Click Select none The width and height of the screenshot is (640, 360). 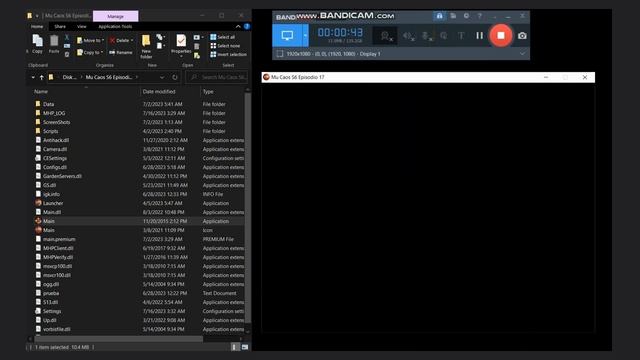click(x=225, y=46)
